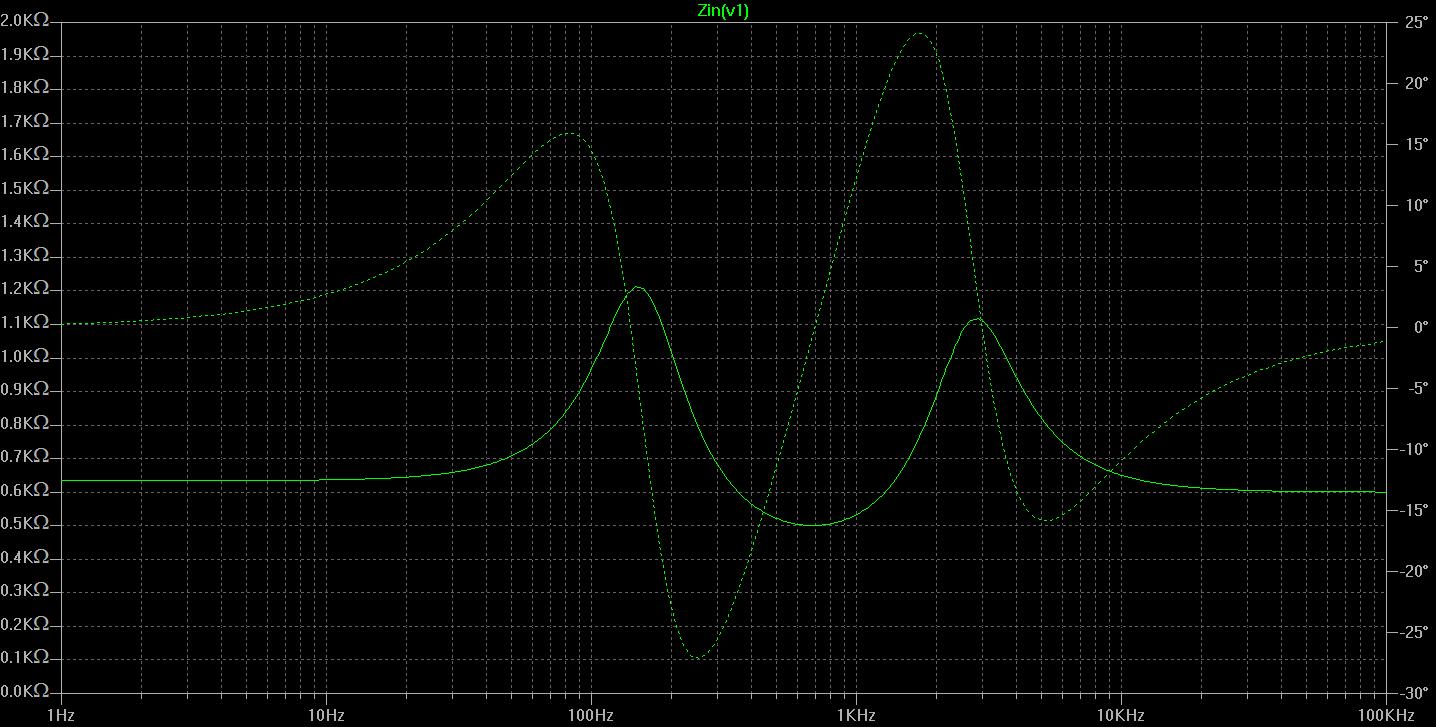The width and height of the screenshot is (1436, 727).
Task: Click the -25° phase axis label
Action: [1413, 631]
